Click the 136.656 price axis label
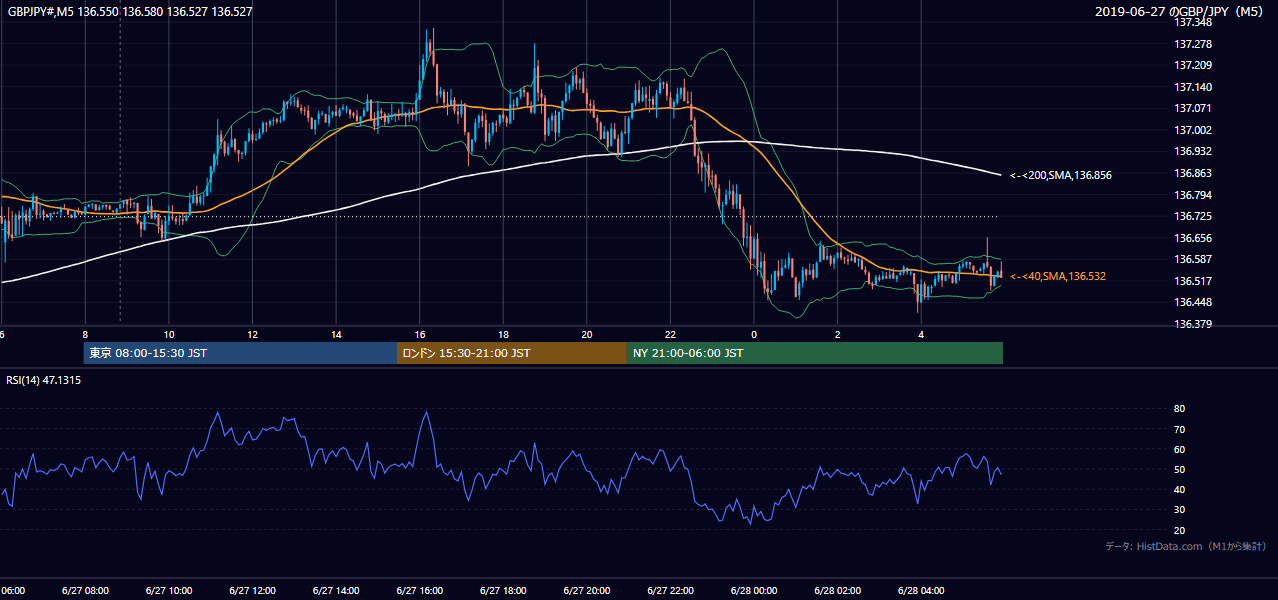1278x600 pixels. [1193, 238]
